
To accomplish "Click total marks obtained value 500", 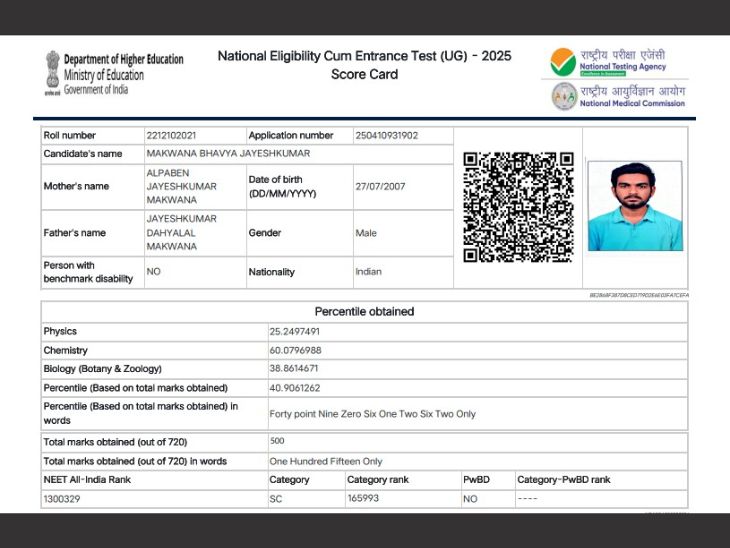I will point(278,441).
